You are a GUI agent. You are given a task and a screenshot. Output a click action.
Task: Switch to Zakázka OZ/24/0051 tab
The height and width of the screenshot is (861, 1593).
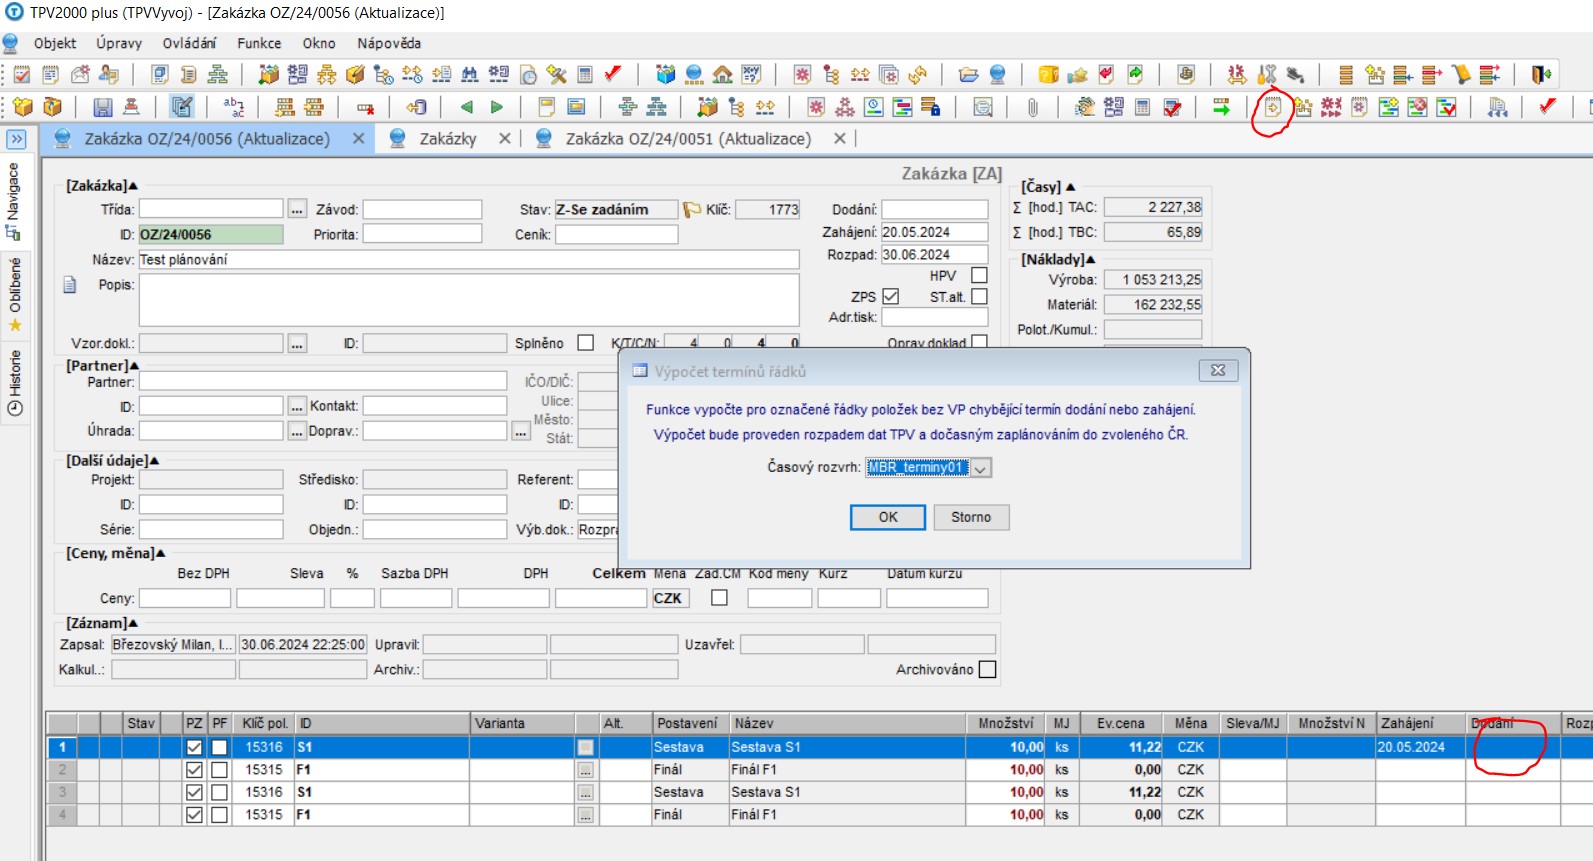[x=688, y=139]
